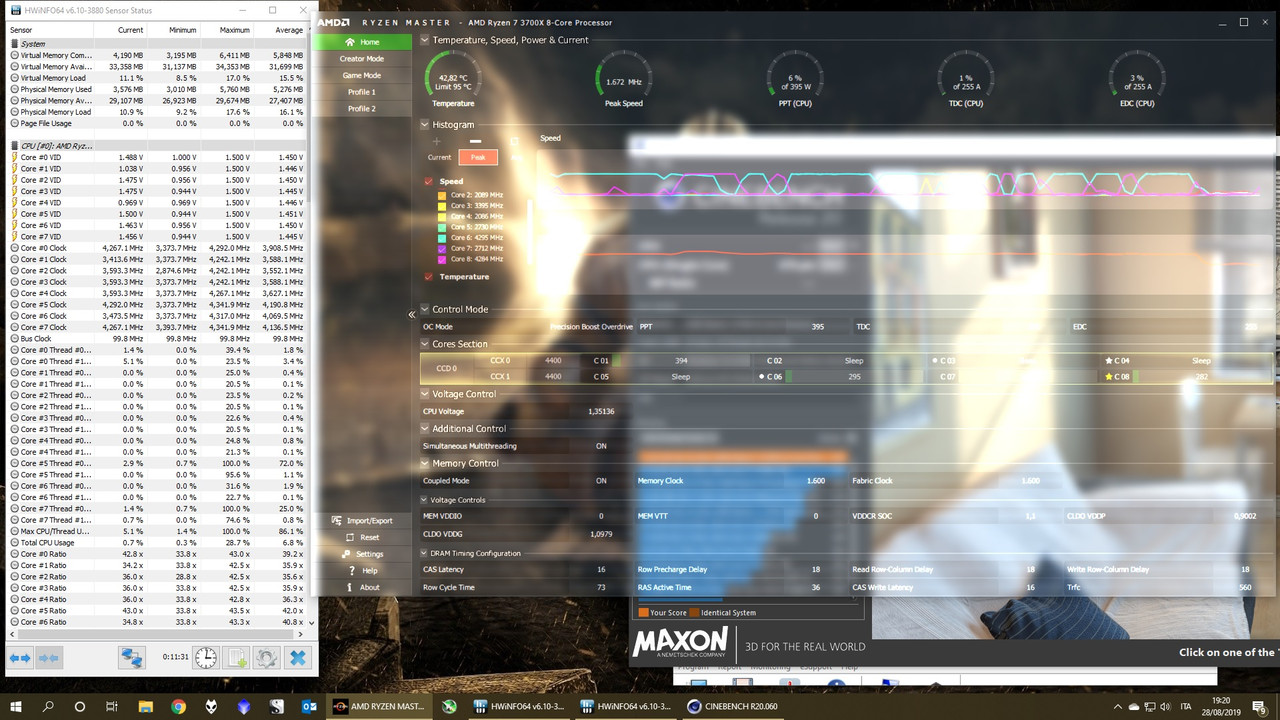1280x720 pixels.
Task: Open HWiNFO remote network connection button
Action: [132, 657]
